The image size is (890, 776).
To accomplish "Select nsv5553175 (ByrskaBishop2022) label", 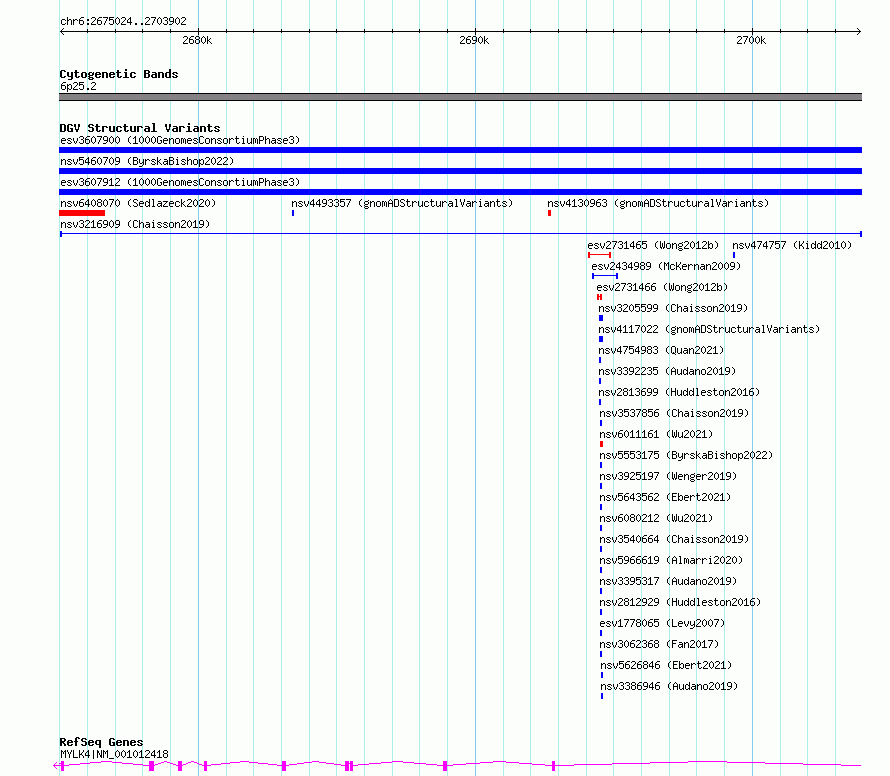I will coord(686,455).
